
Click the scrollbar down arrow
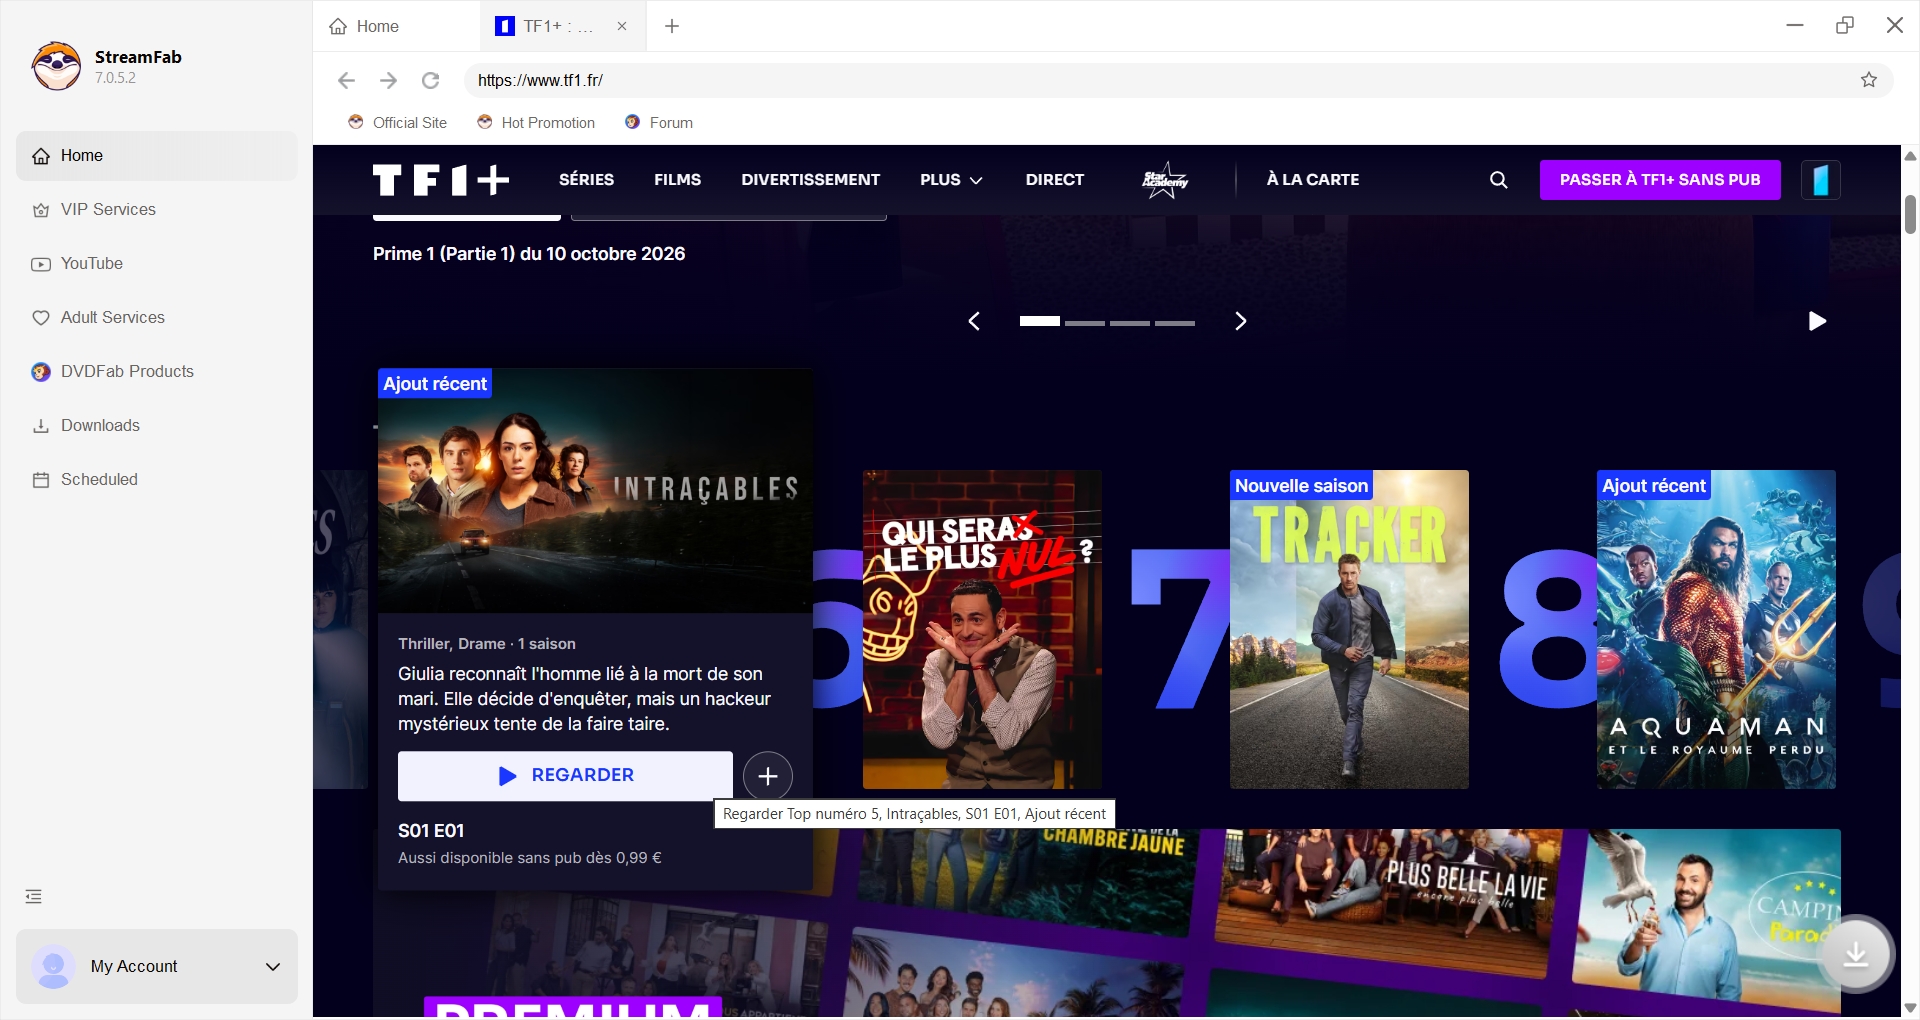tap(1910, 1008)
